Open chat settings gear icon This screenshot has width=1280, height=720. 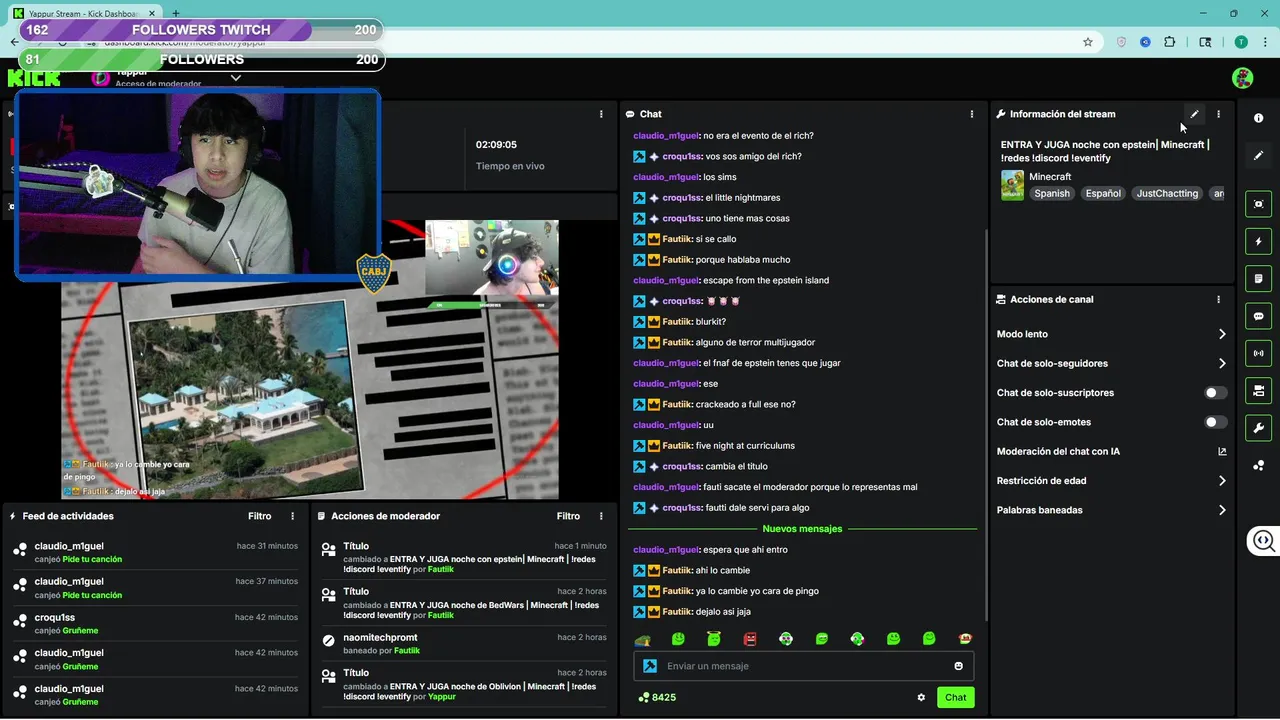pyautogui.click(x=921, y=697)
